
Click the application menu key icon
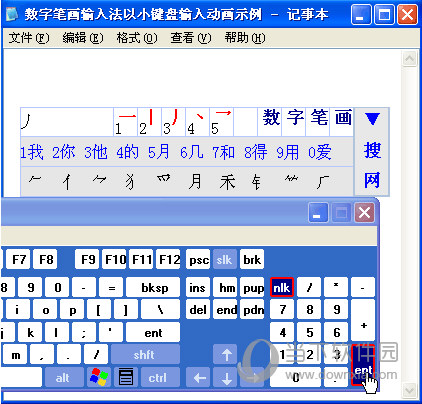click(x=126, y=377)
